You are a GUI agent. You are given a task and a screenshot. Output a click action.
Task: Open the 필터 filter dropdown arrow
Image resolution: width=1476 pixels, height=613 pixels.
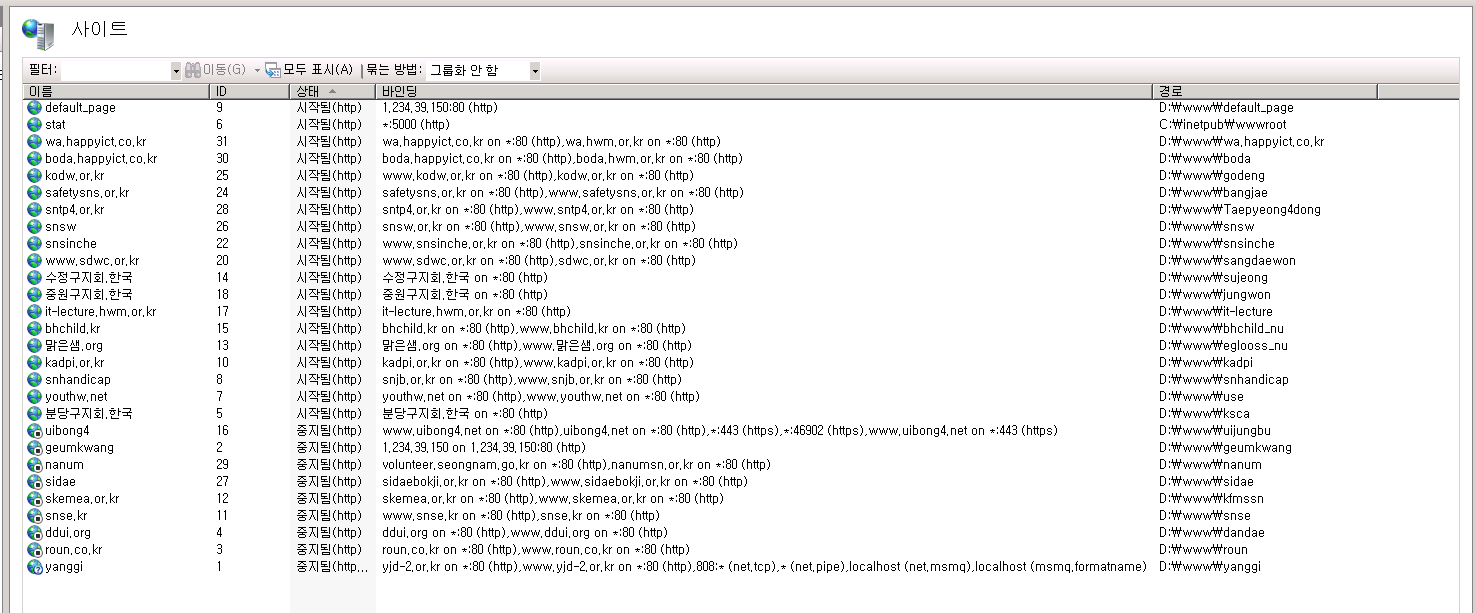coord(176,71)
